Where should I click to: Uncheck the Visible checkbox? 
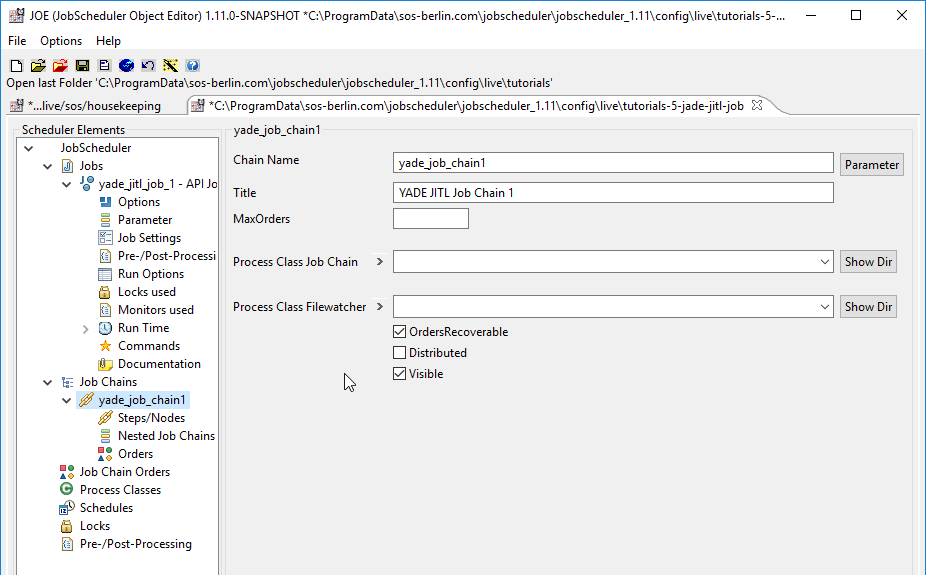click(399, 374)
